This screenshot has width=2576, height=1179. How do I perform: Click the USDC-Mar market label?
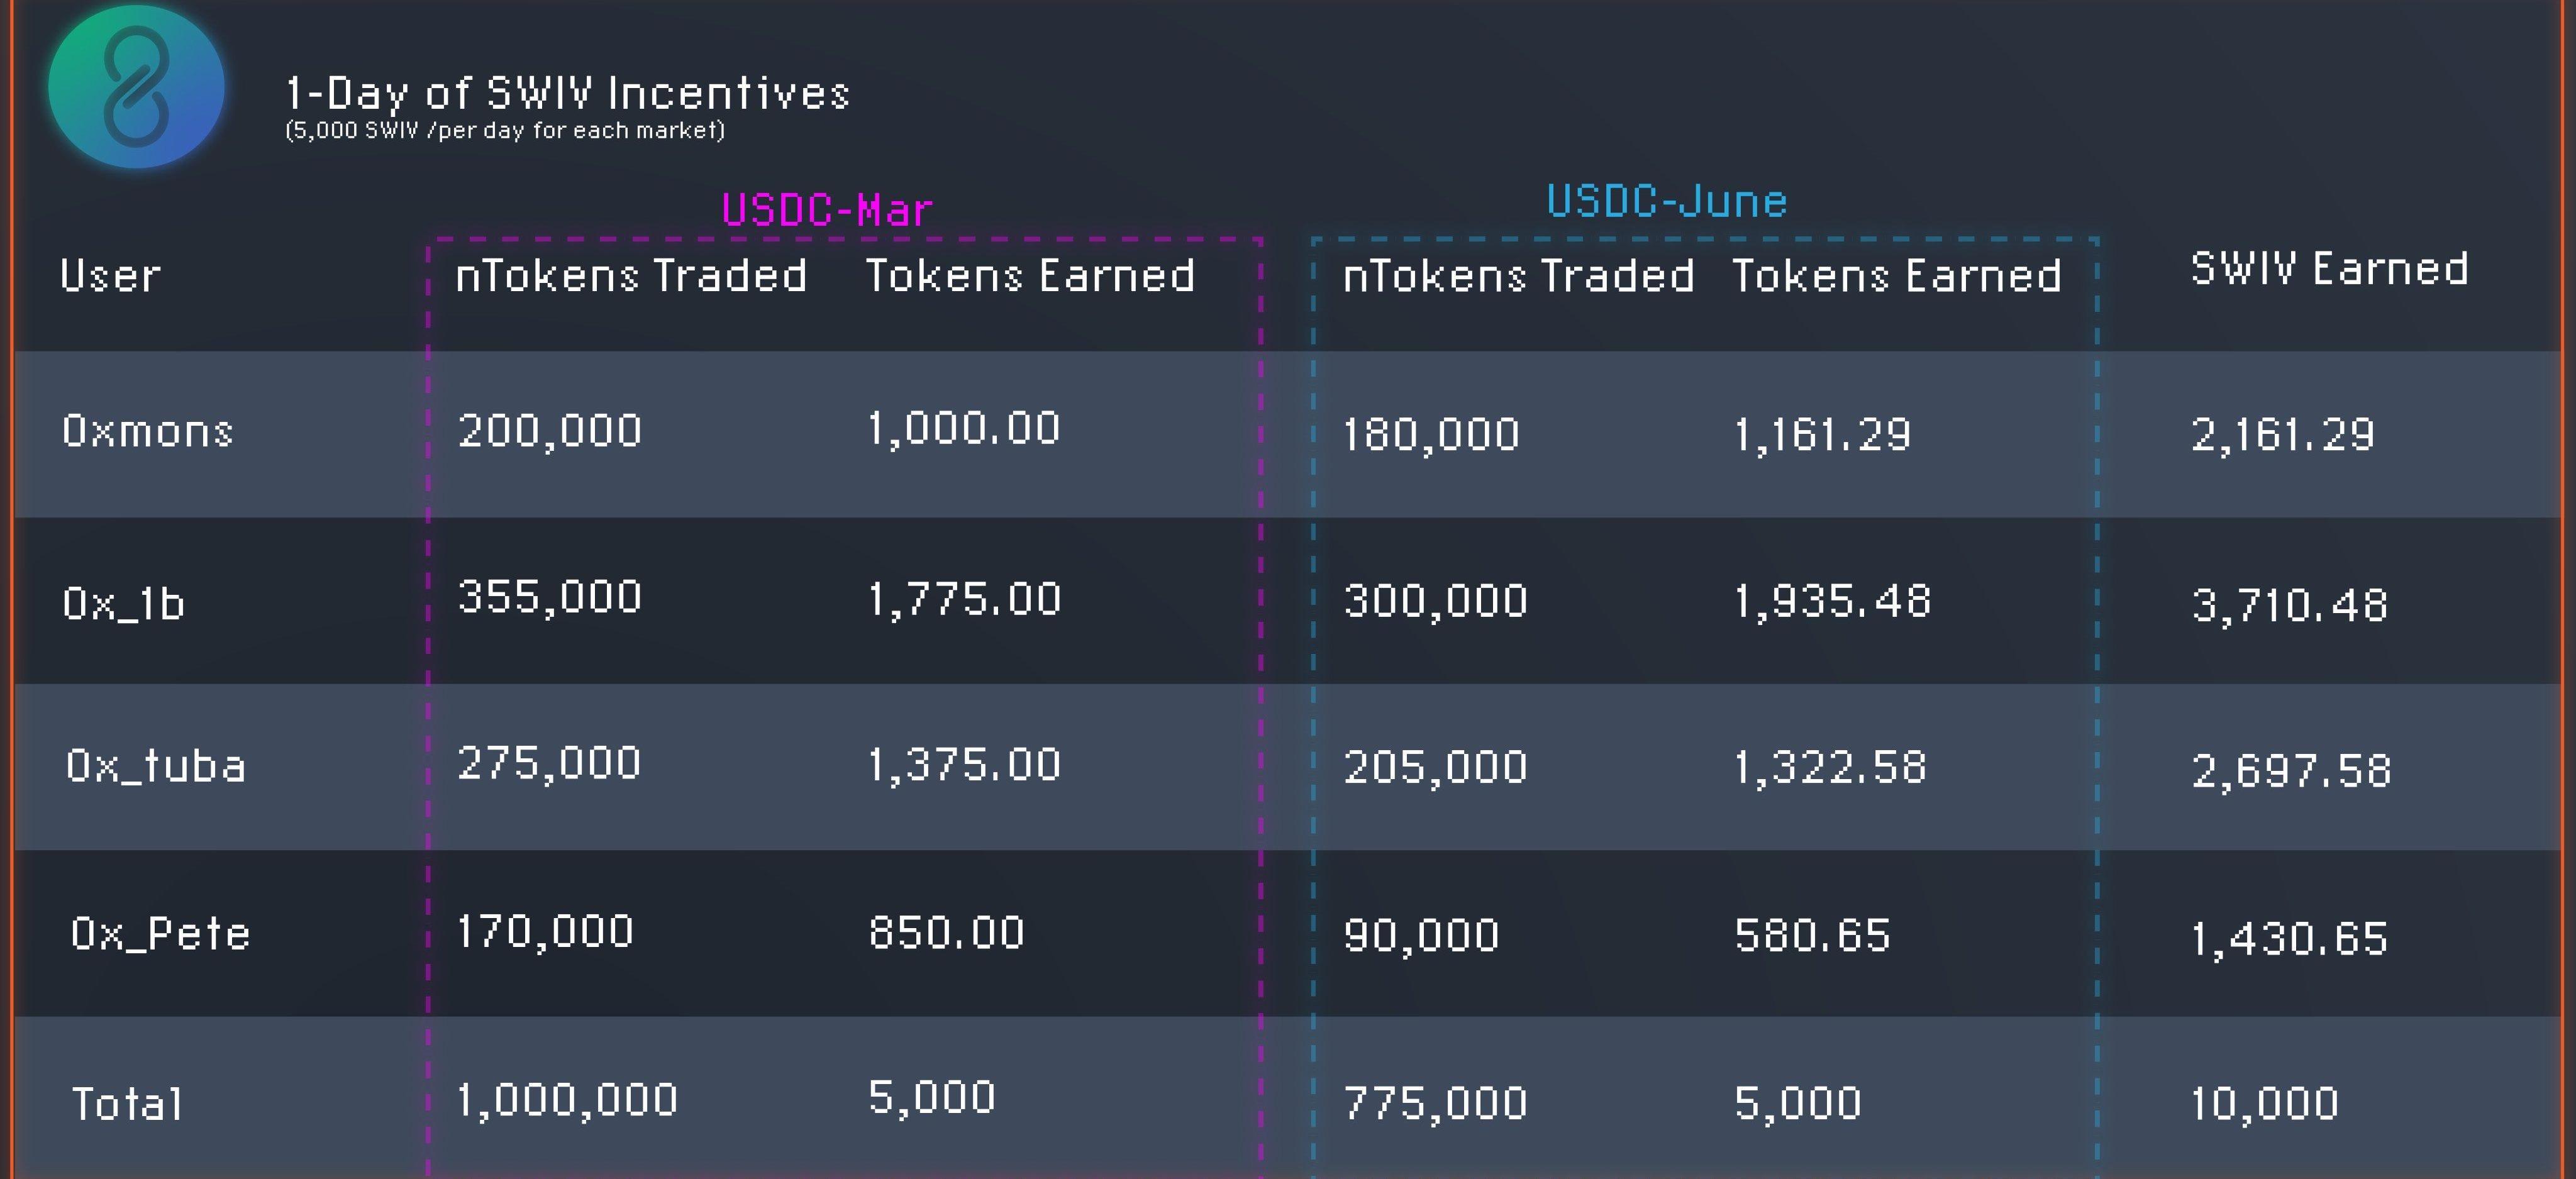[826, 210]
